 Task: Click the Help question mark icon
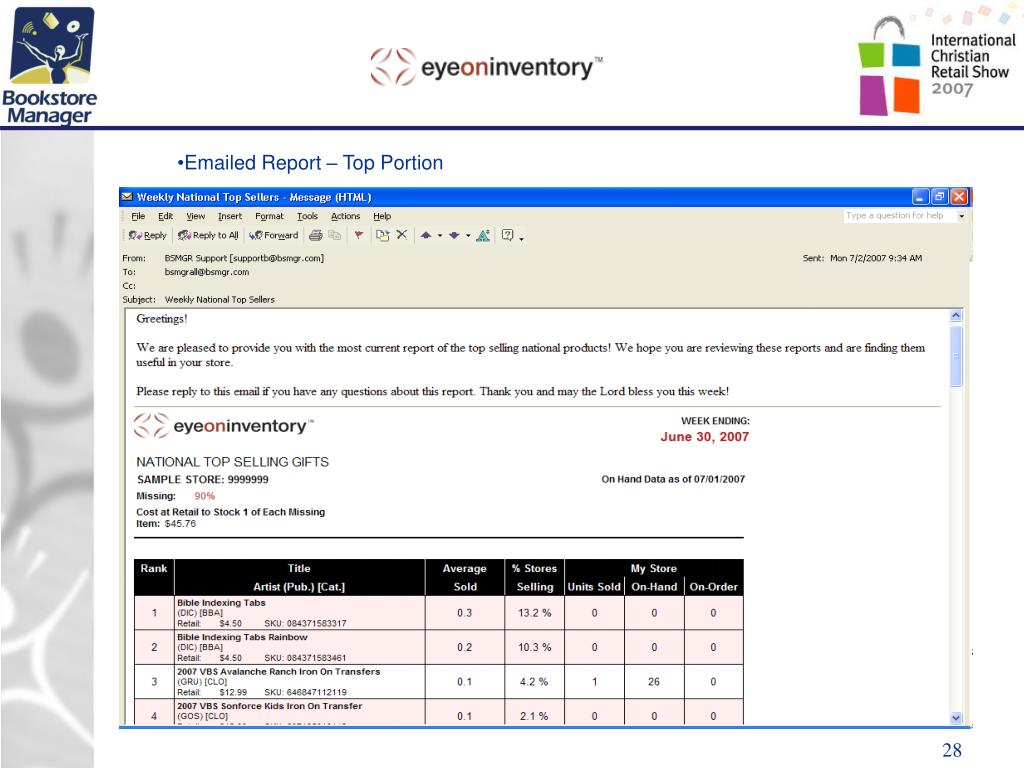(x=507, y=235)
